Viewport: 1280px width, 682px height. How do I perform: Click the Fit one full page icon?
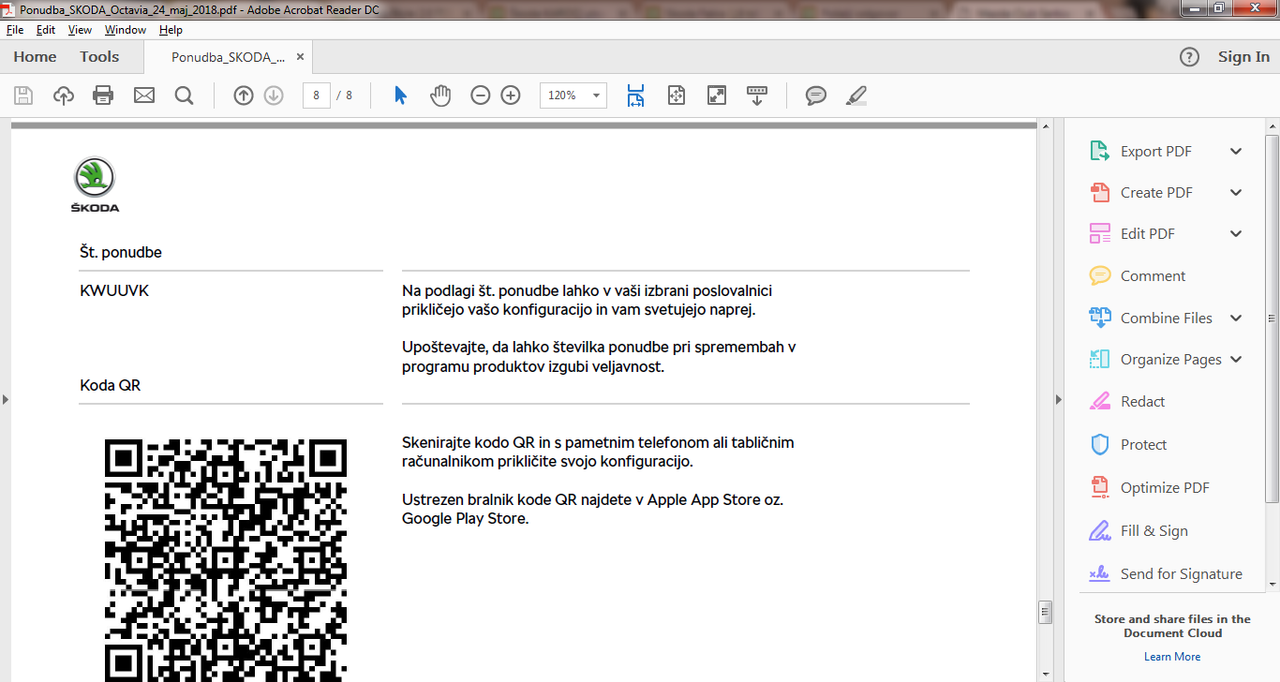pos(677,96)
